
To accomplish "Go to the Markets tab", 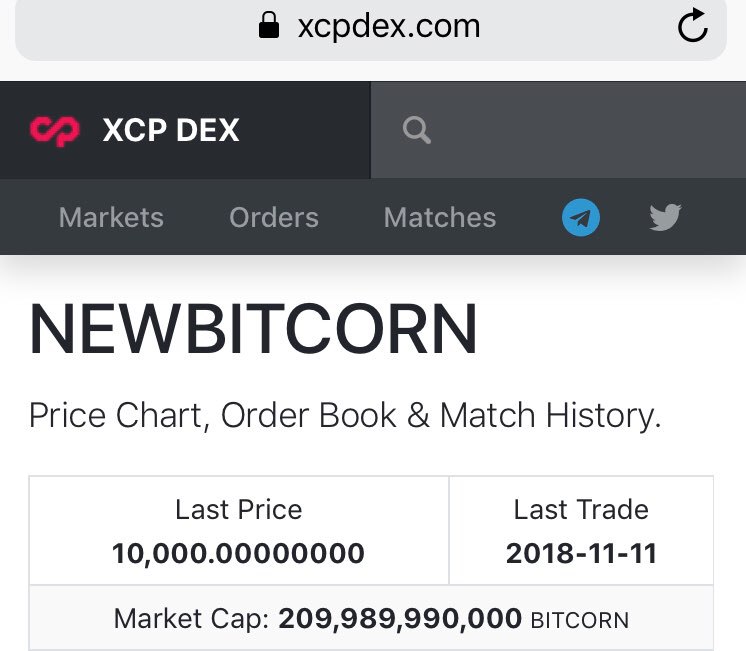I will point(111,217).
